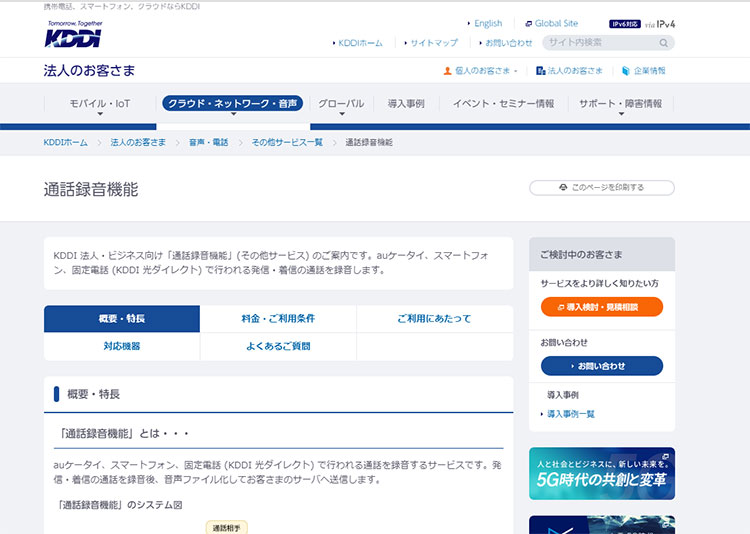Click the 企業情報 icon
Screen dimensions: 750x534
click(626, 71)
